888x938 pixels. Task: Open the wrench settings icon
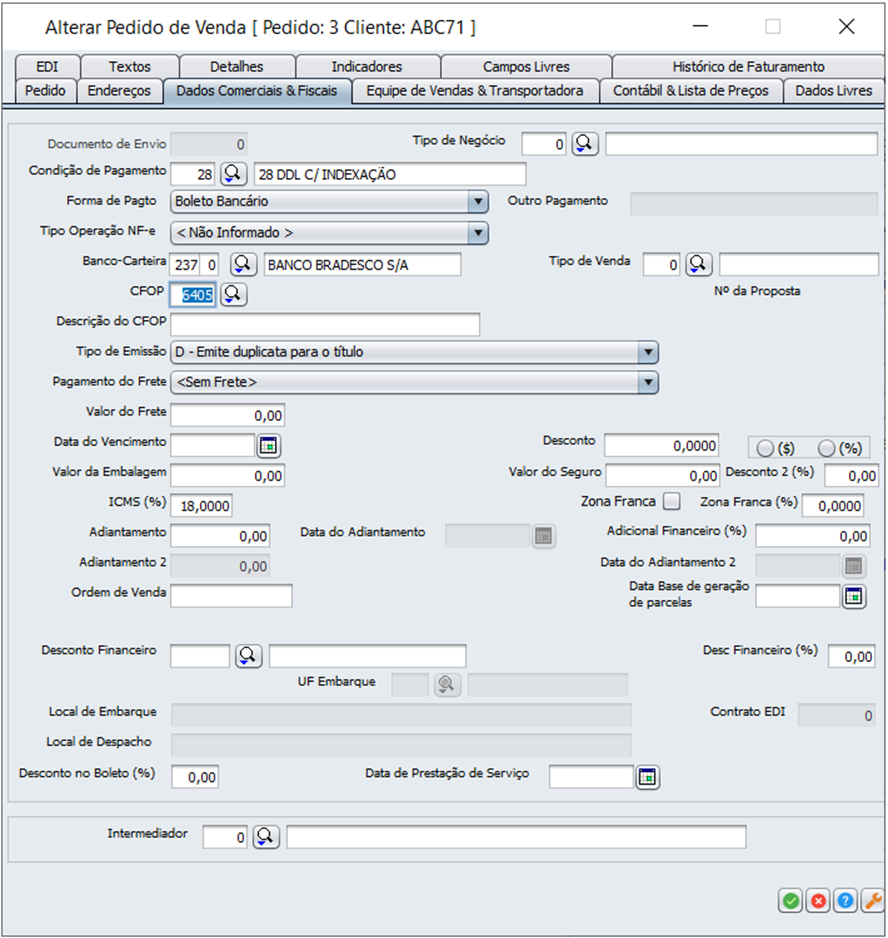872,900
